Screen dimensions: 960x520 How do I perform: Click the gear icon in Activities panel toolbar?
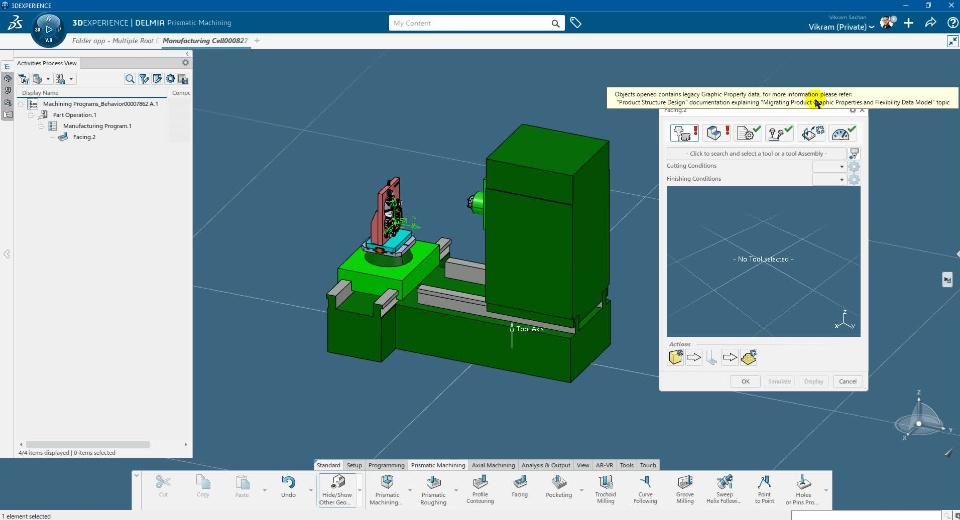170,78
